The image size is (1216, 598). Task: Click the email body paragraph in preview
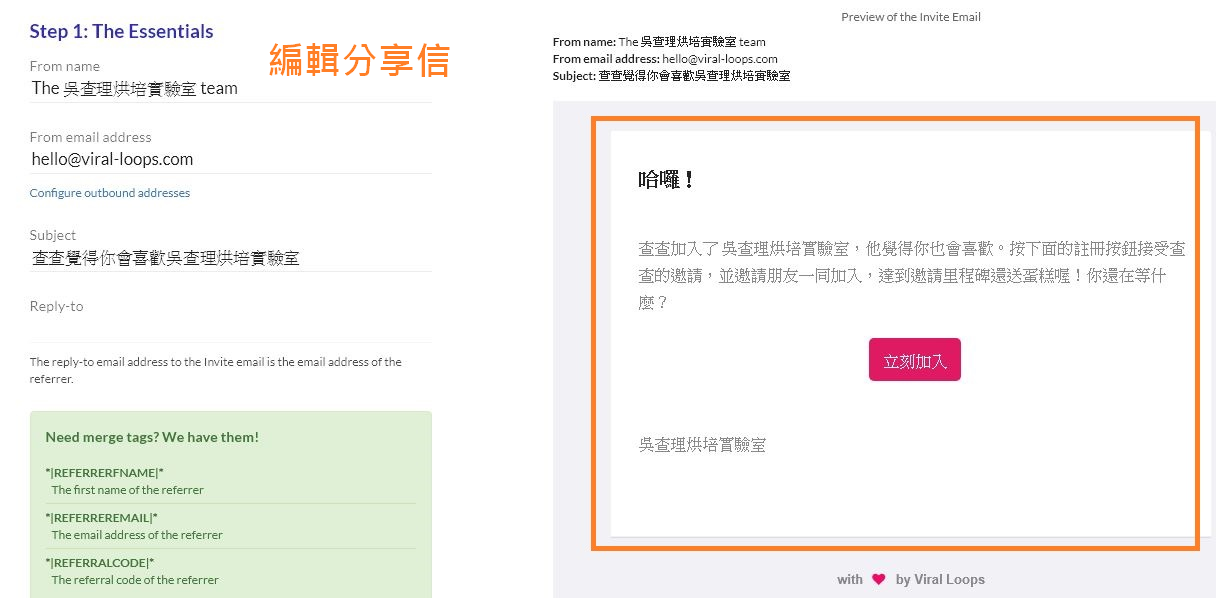pos(912,275)
